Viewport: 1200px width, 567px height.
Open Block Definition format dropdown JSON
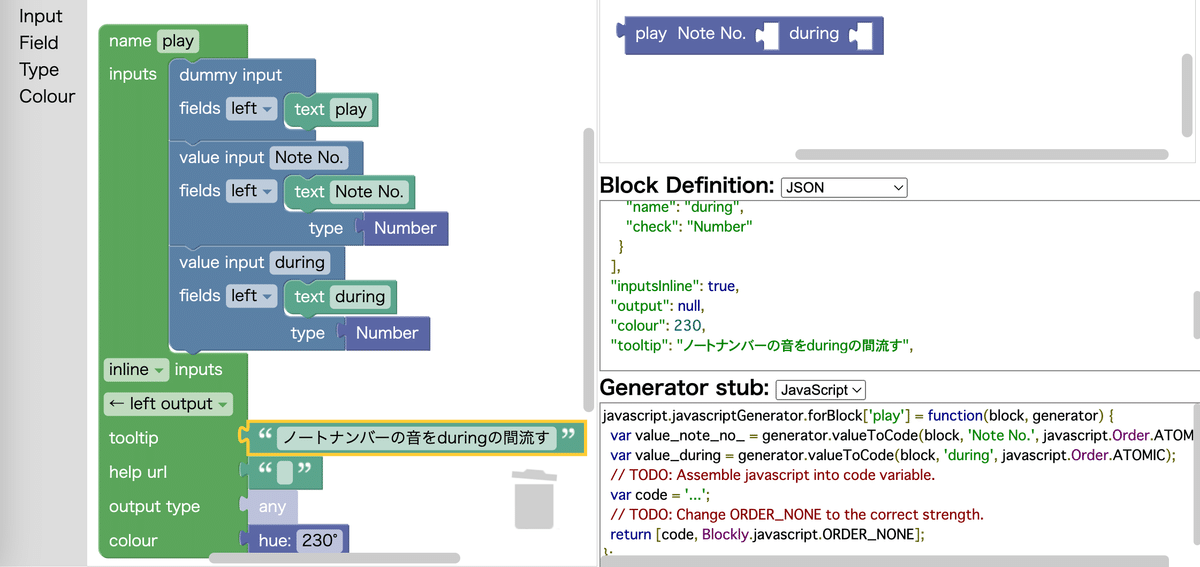pyautogui.click(x=843, y=187)
